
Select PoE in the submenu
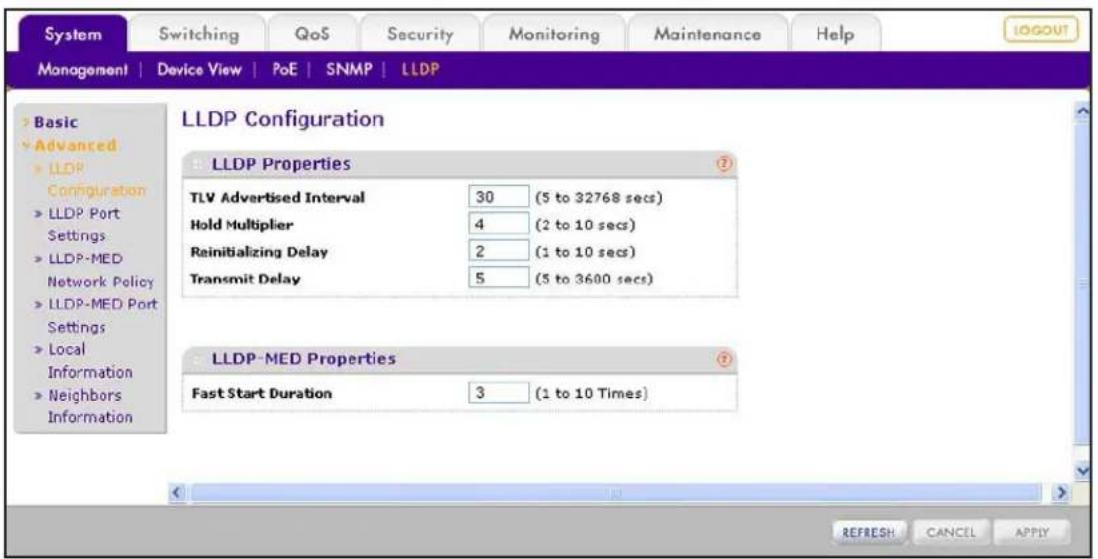coord(284,70)
